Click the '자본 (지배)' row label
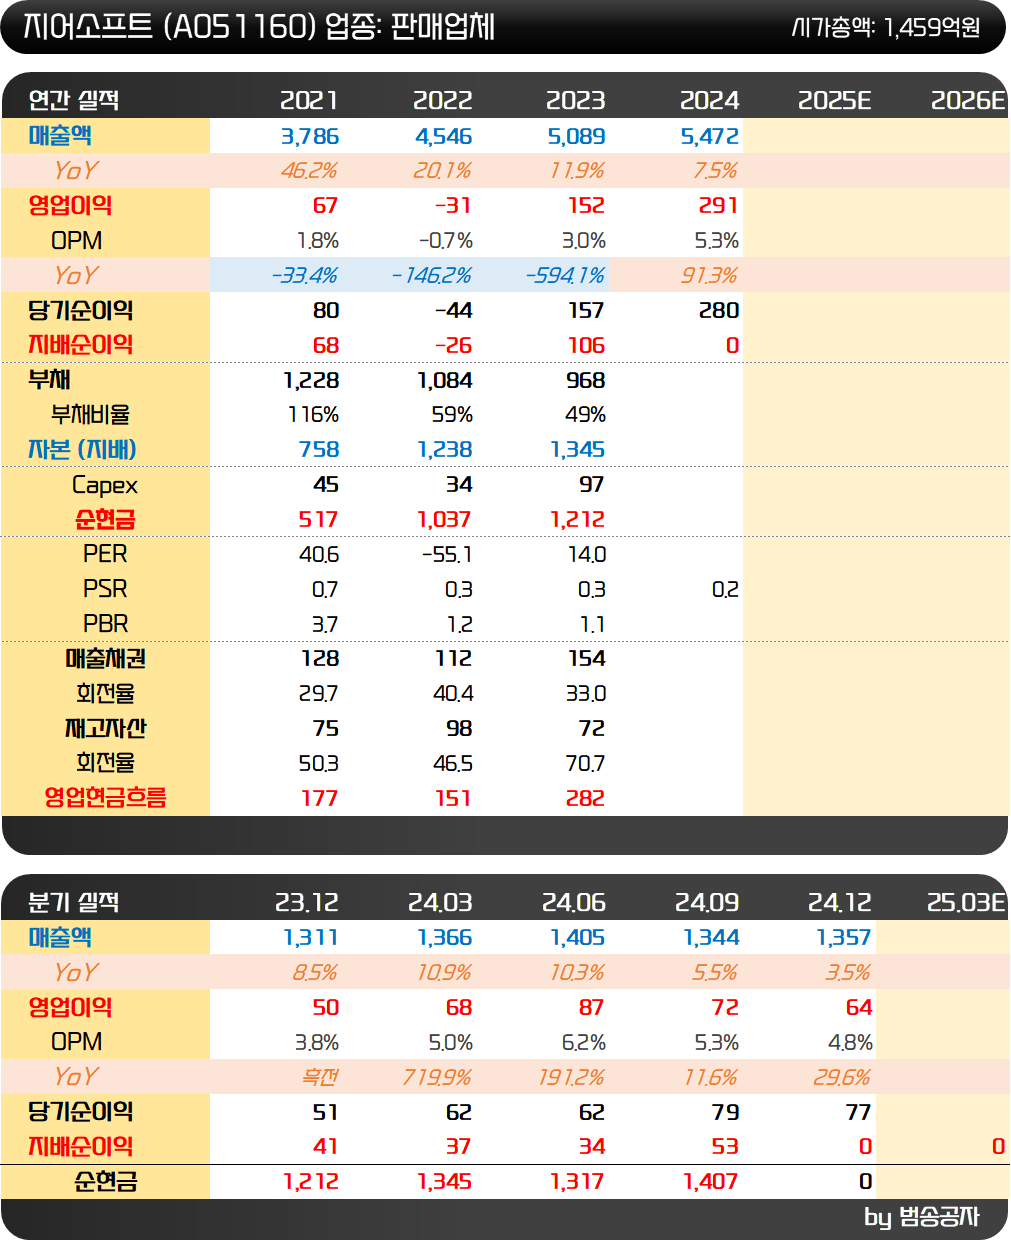The width and height of the screenshot is (1011, 1240). coord(82,450)
